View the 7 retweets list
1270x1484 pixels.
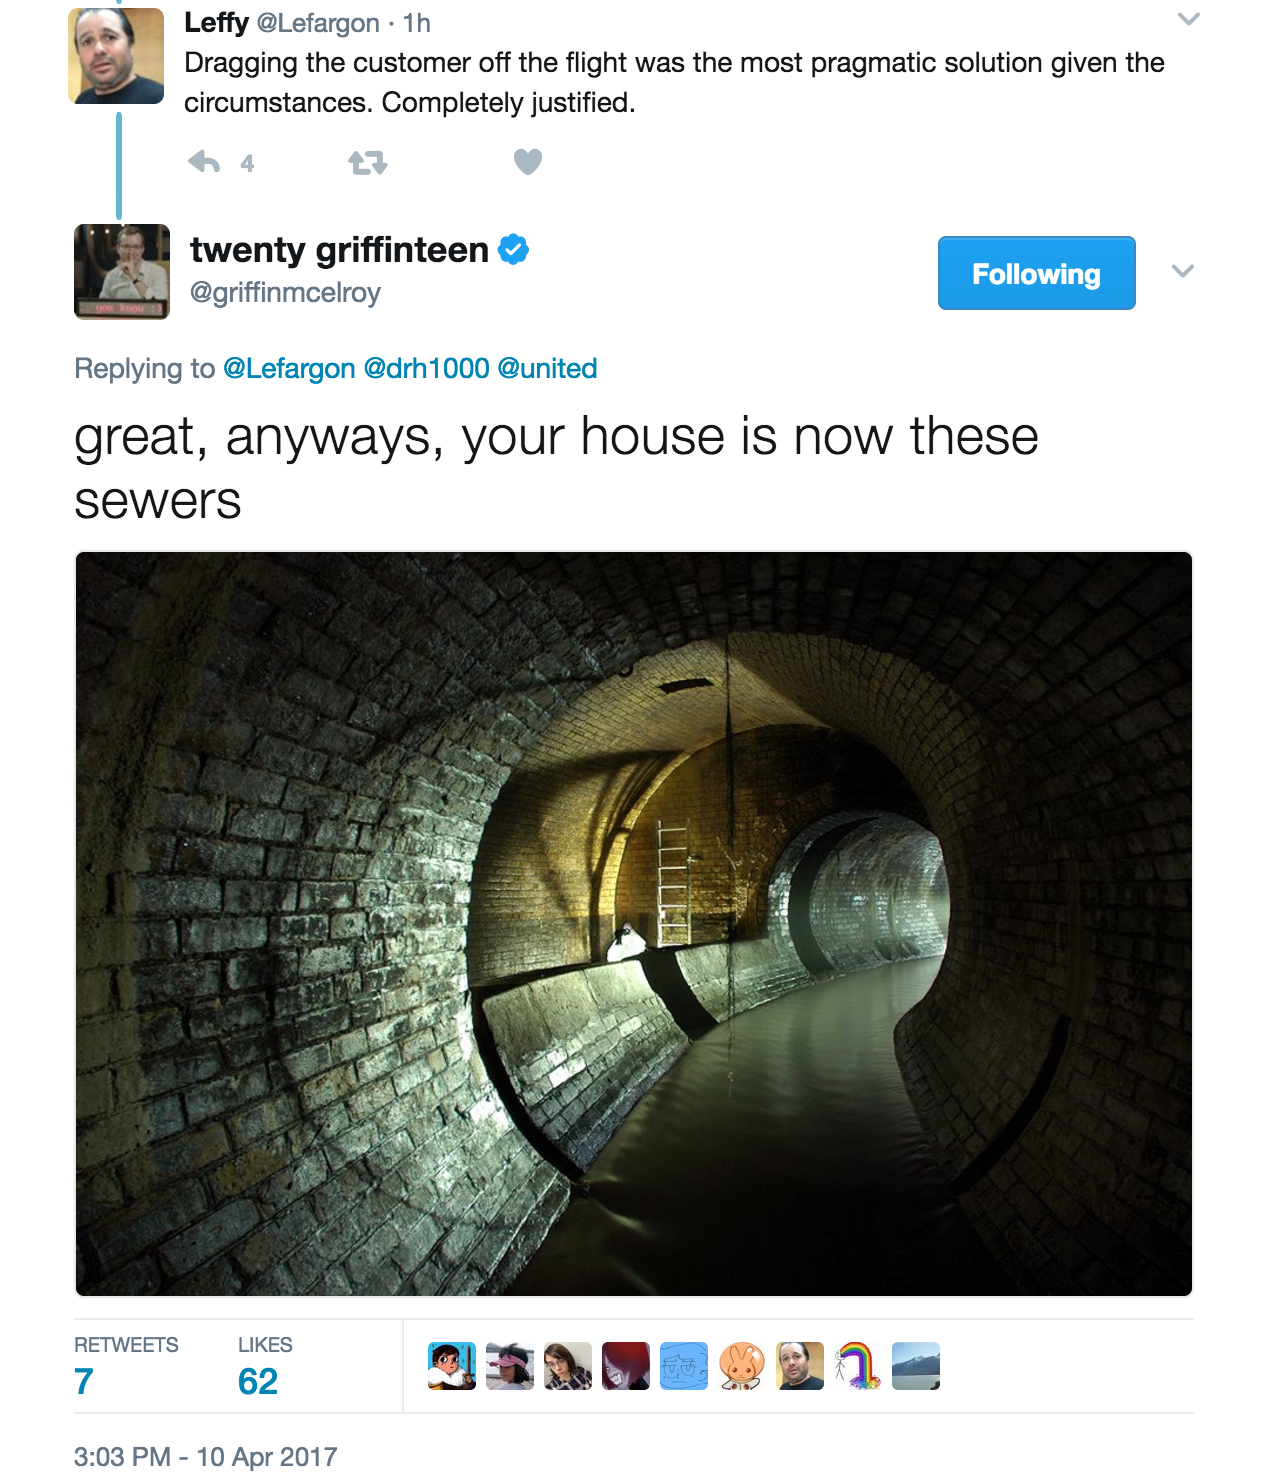pos(126,1366)
